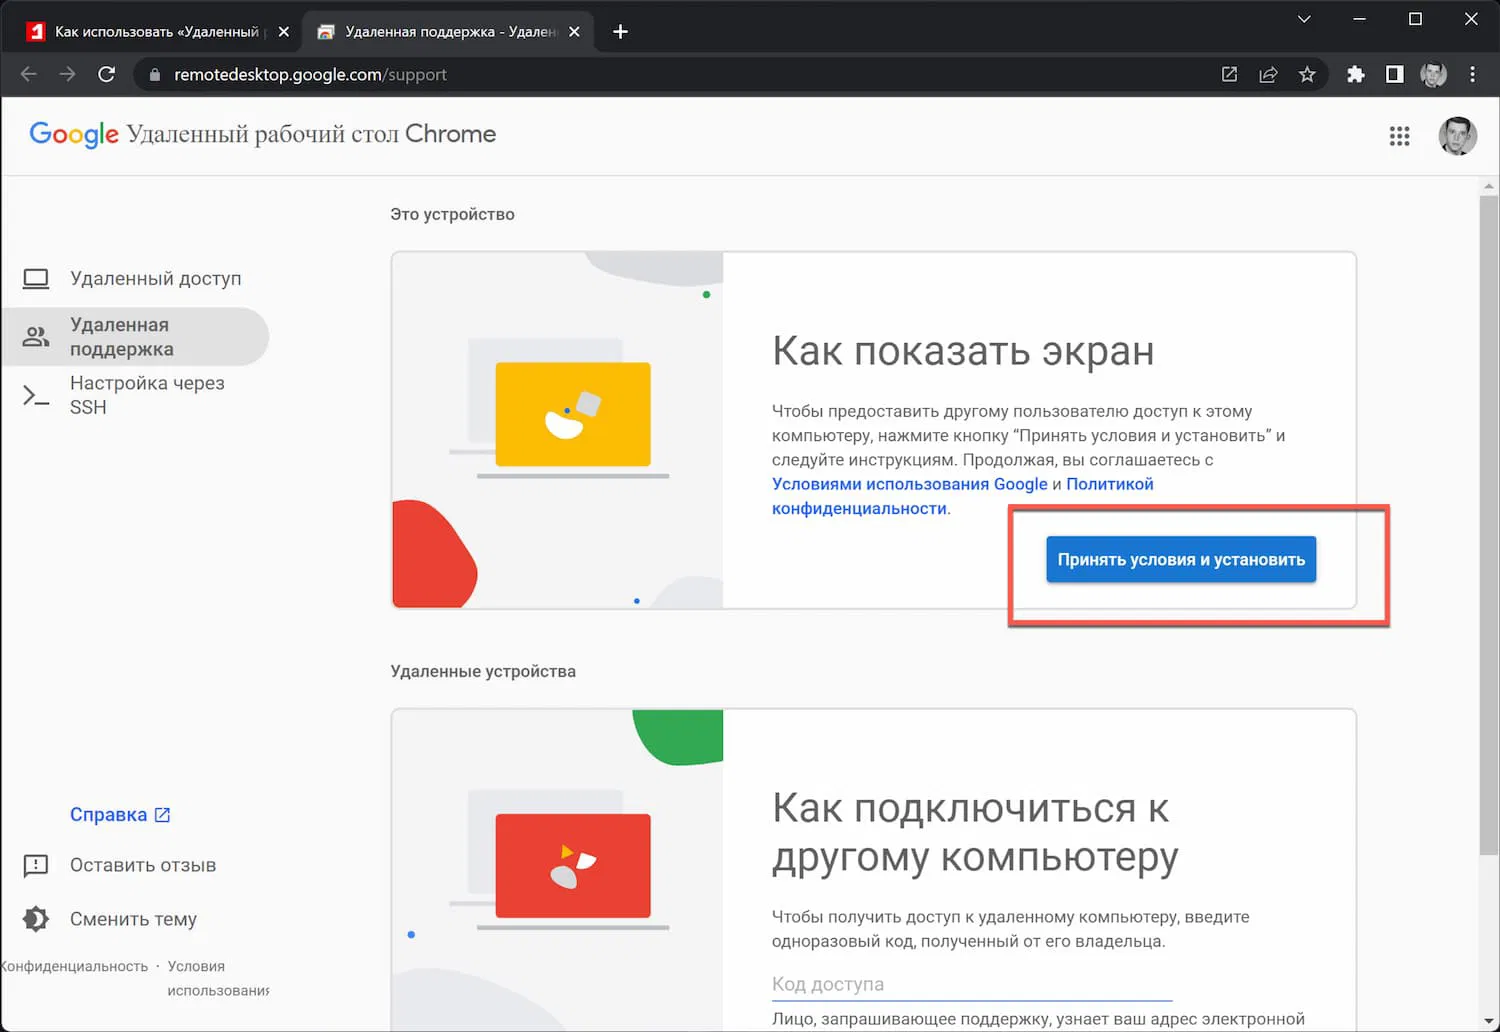Screen dimensions: 1500x1032
Task: Click the «Код доступа» input field
Action: click(x=971, y=984)
